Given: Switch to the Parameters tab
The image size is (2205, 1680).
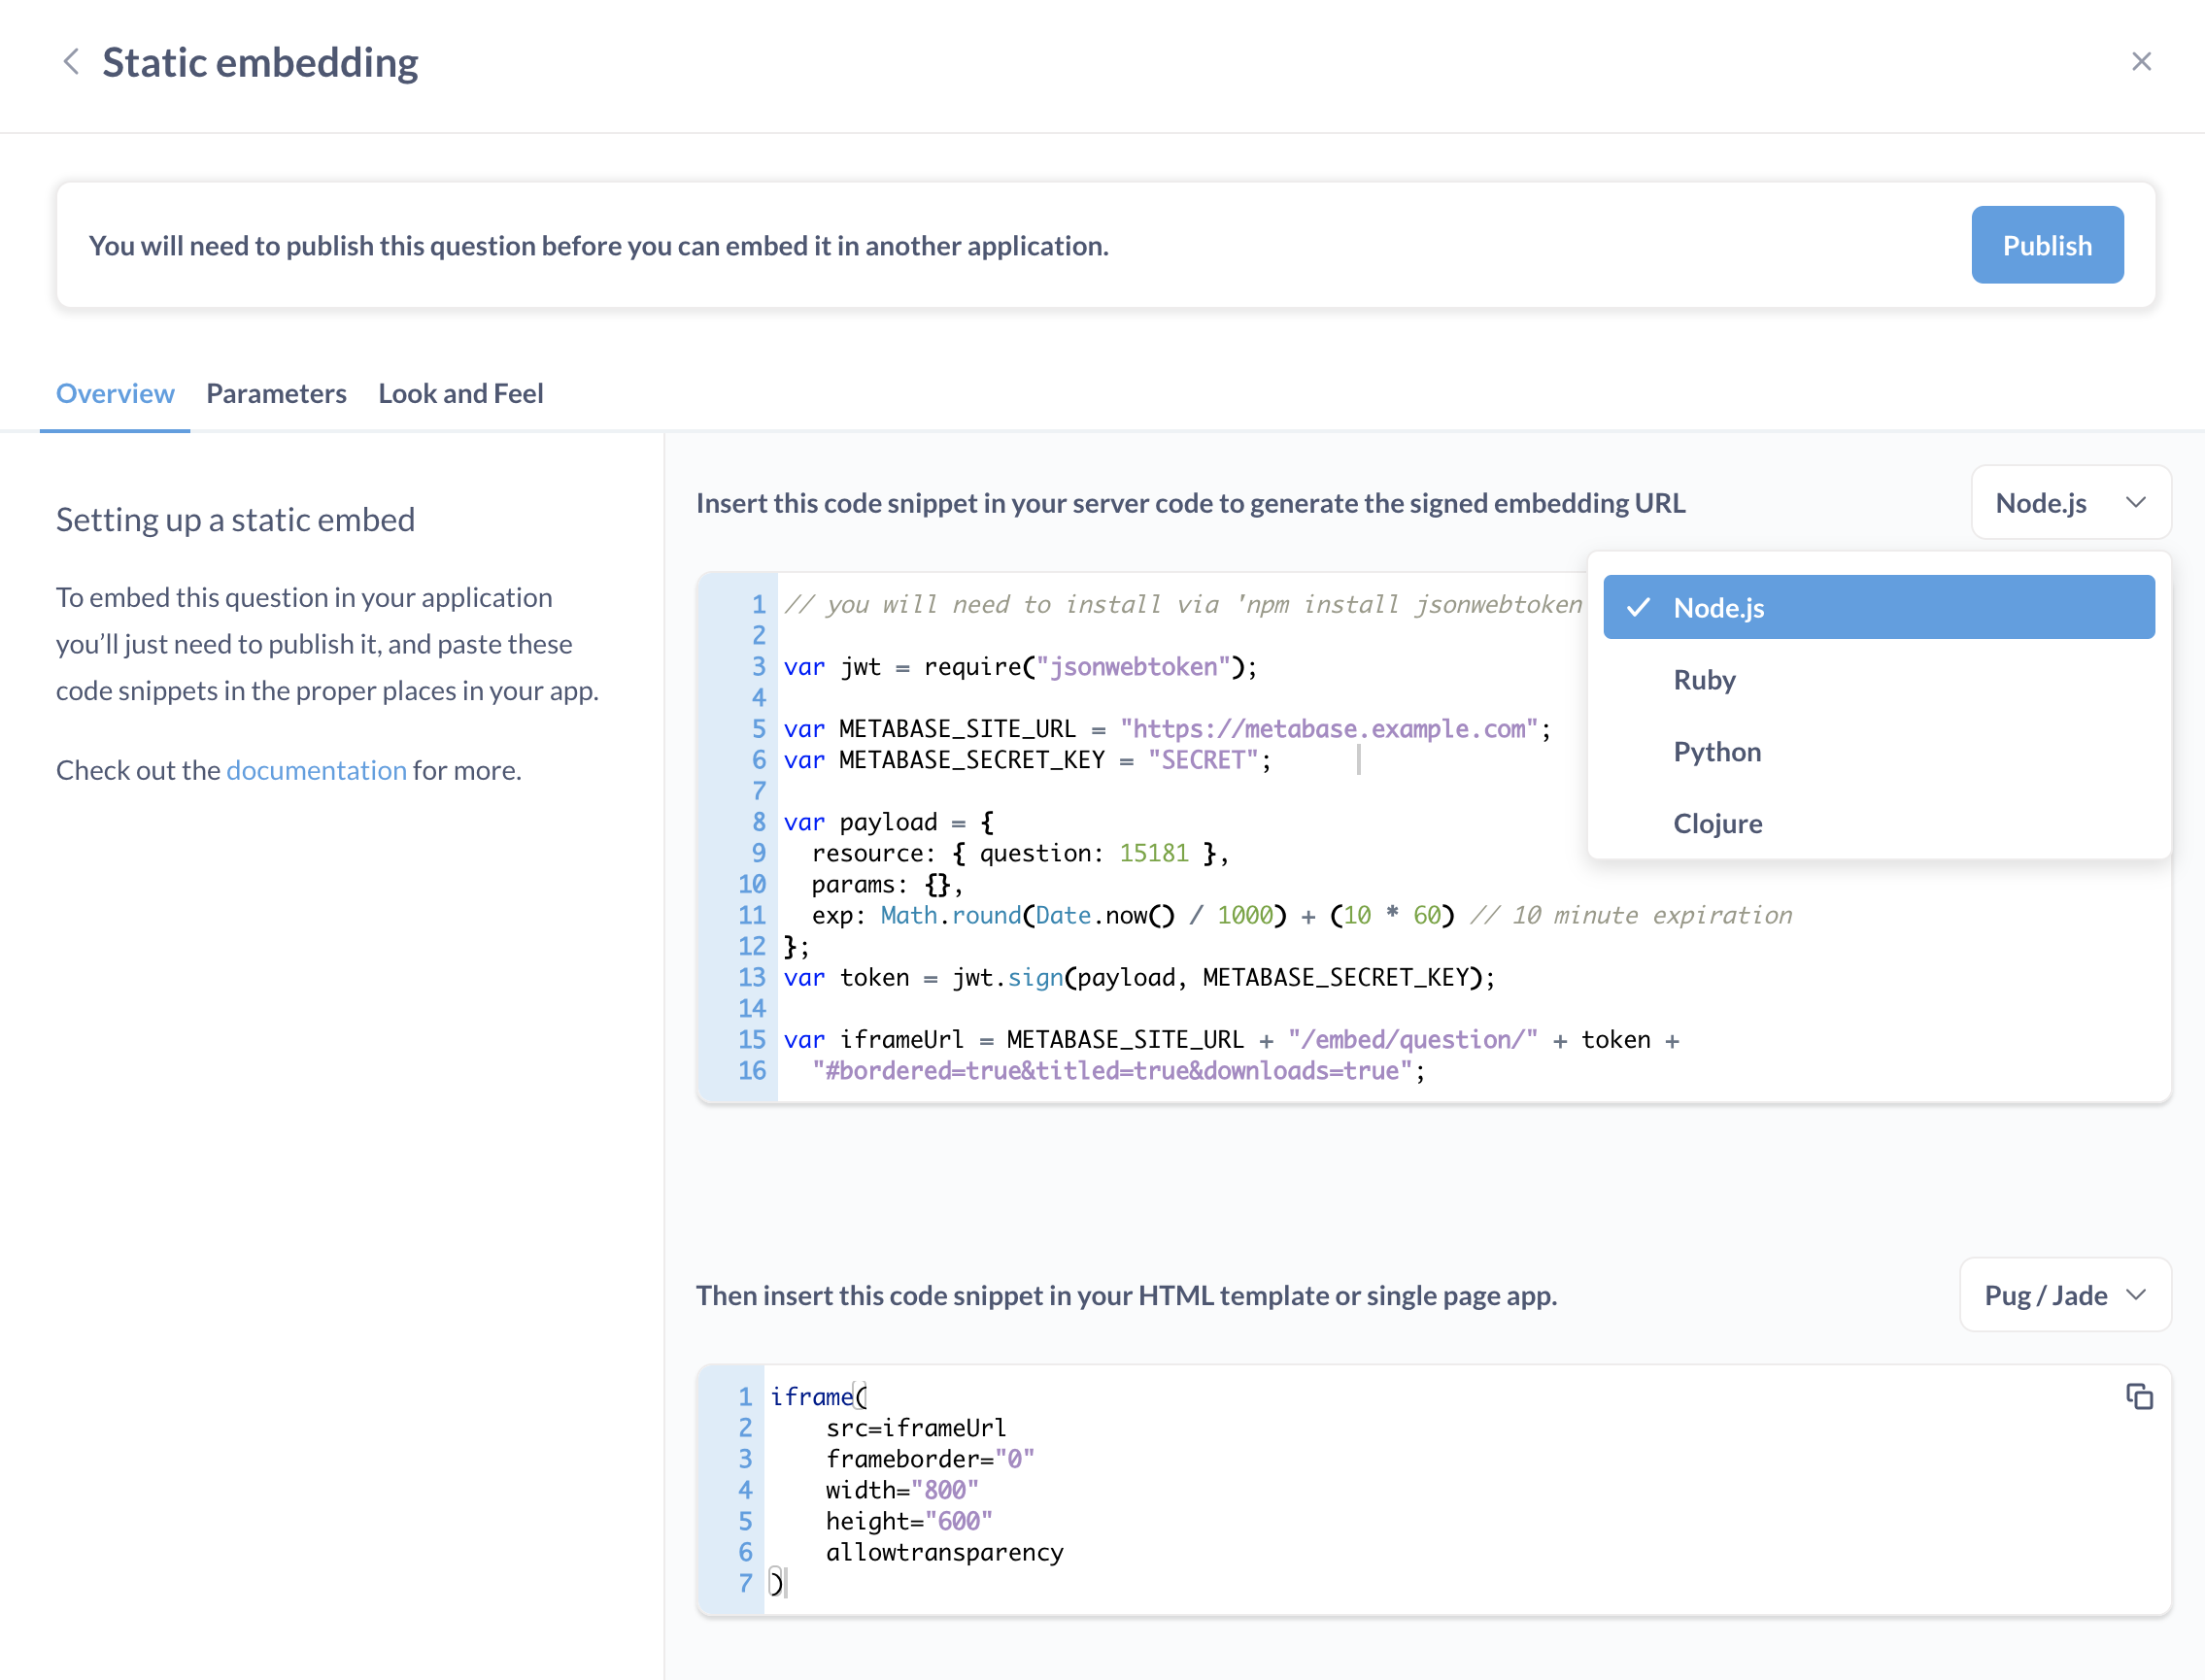Looking at the screenshot, I should 276,393.
